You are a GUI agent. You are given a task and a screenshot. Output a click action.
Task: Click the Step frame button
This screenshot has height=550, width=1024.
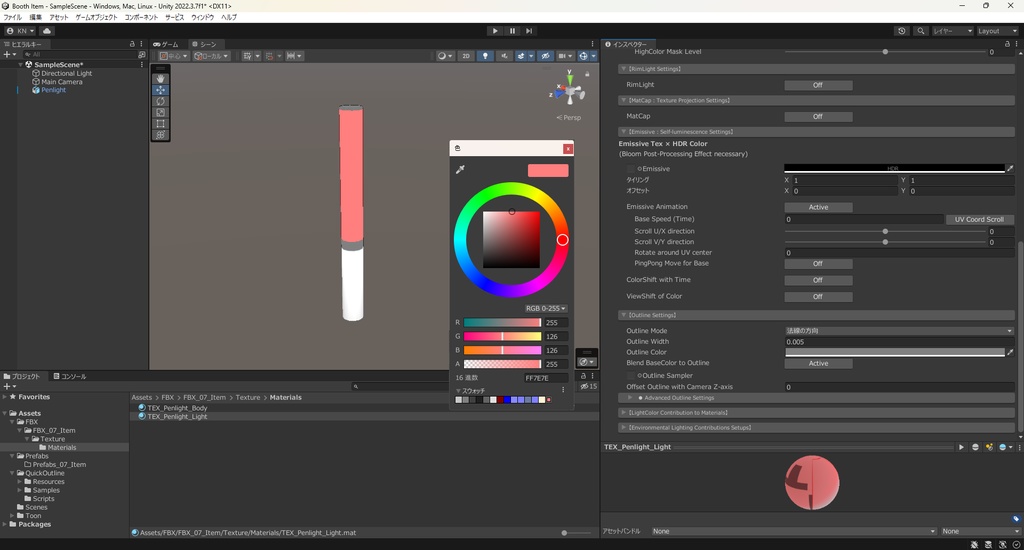coord(529,31)
